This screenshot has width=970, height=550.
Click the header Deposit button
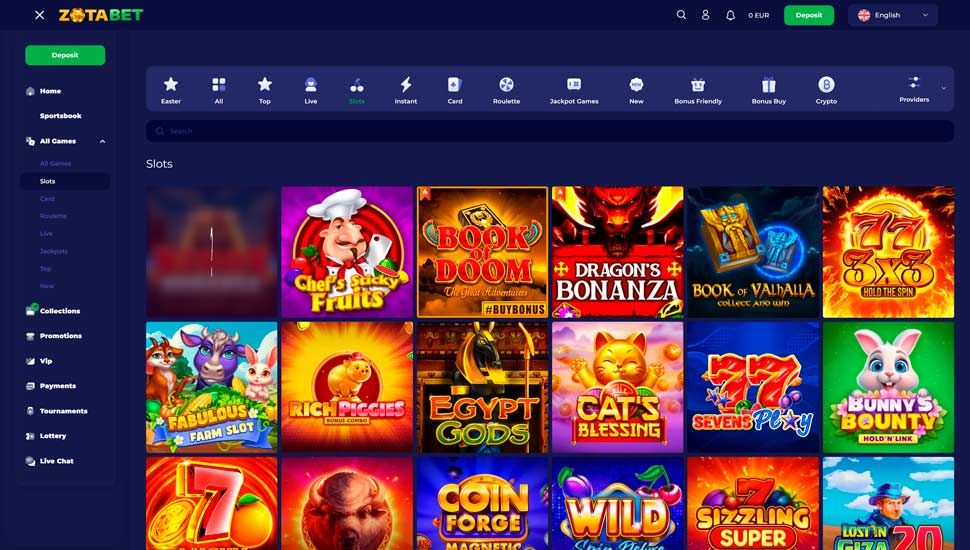tap(809, 15)
